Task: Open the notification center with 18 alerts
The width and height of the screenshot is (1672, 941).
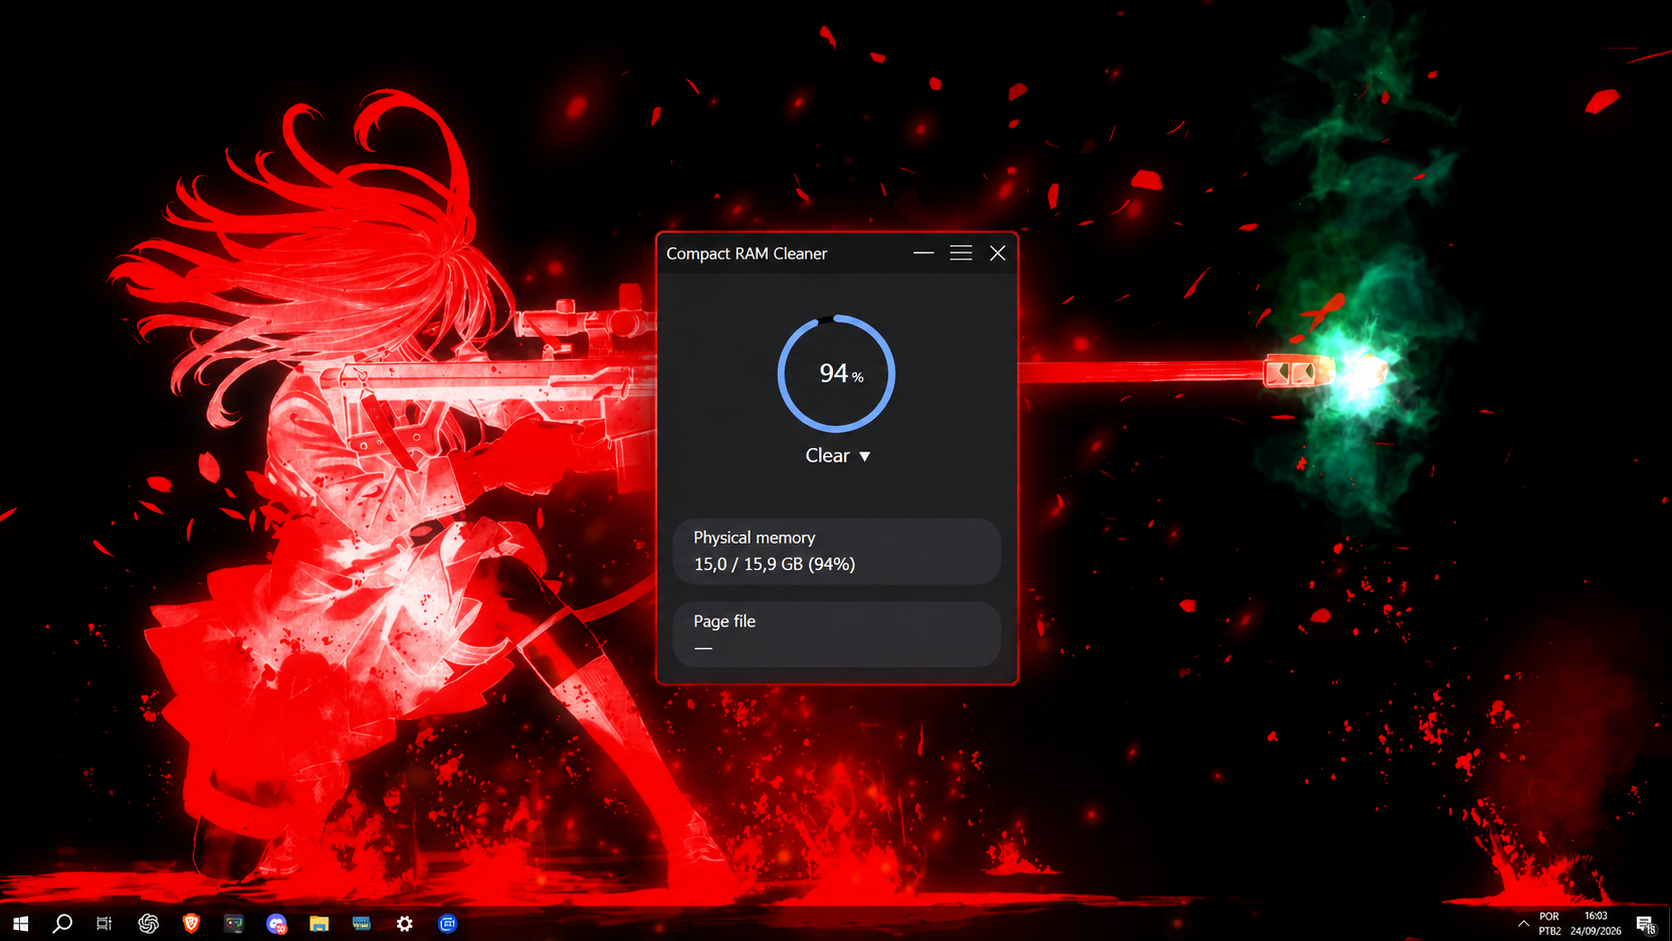Action: coord(1646,923)
